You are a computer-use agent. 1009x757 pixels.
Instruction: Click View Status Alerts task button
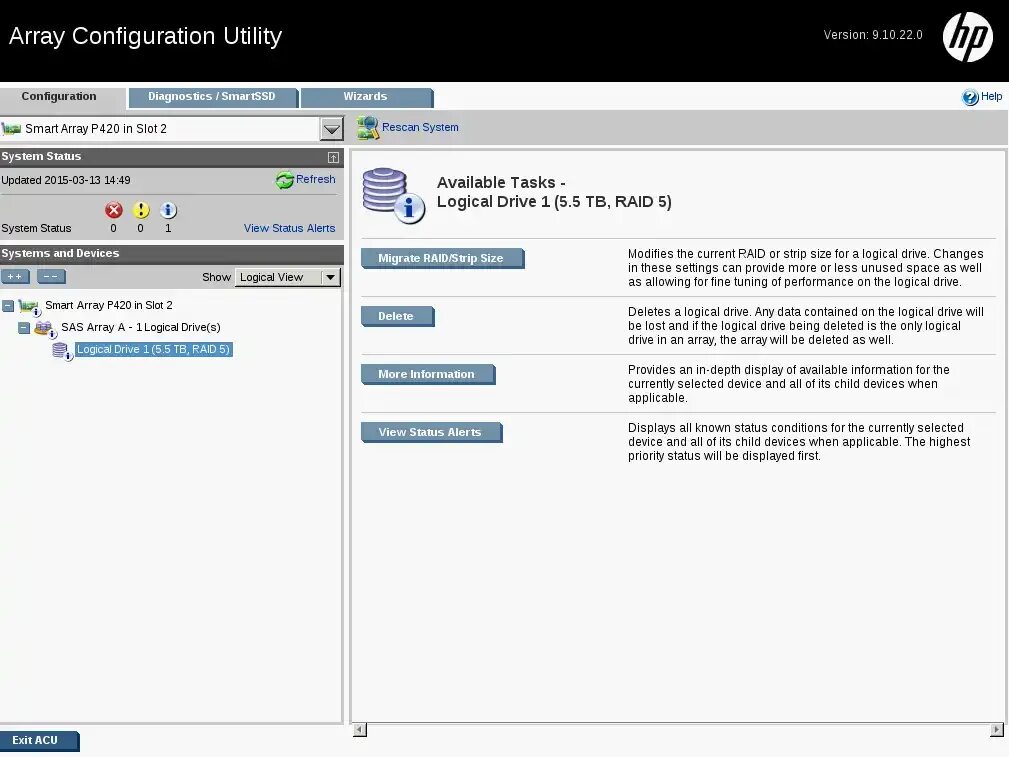point(430,432)
